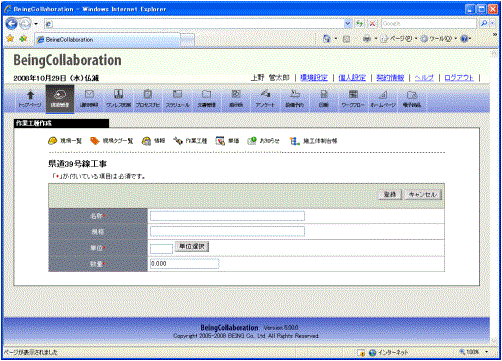The height and width of the screenshot is (361, 502).
Task: Open the Print button dropdown arrow
Action: point(376,39)
